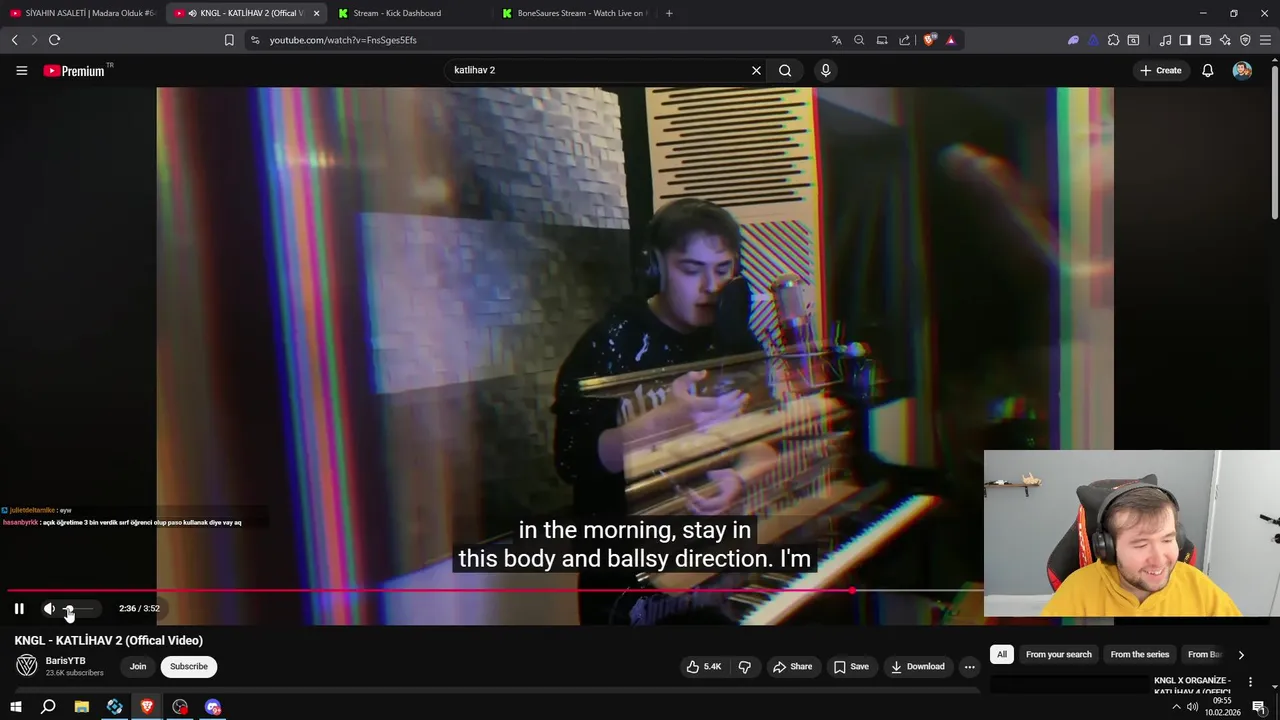The height and width of the screenshot is (720, 1280).
Task: Reload the current page
Action: [54, 40]
